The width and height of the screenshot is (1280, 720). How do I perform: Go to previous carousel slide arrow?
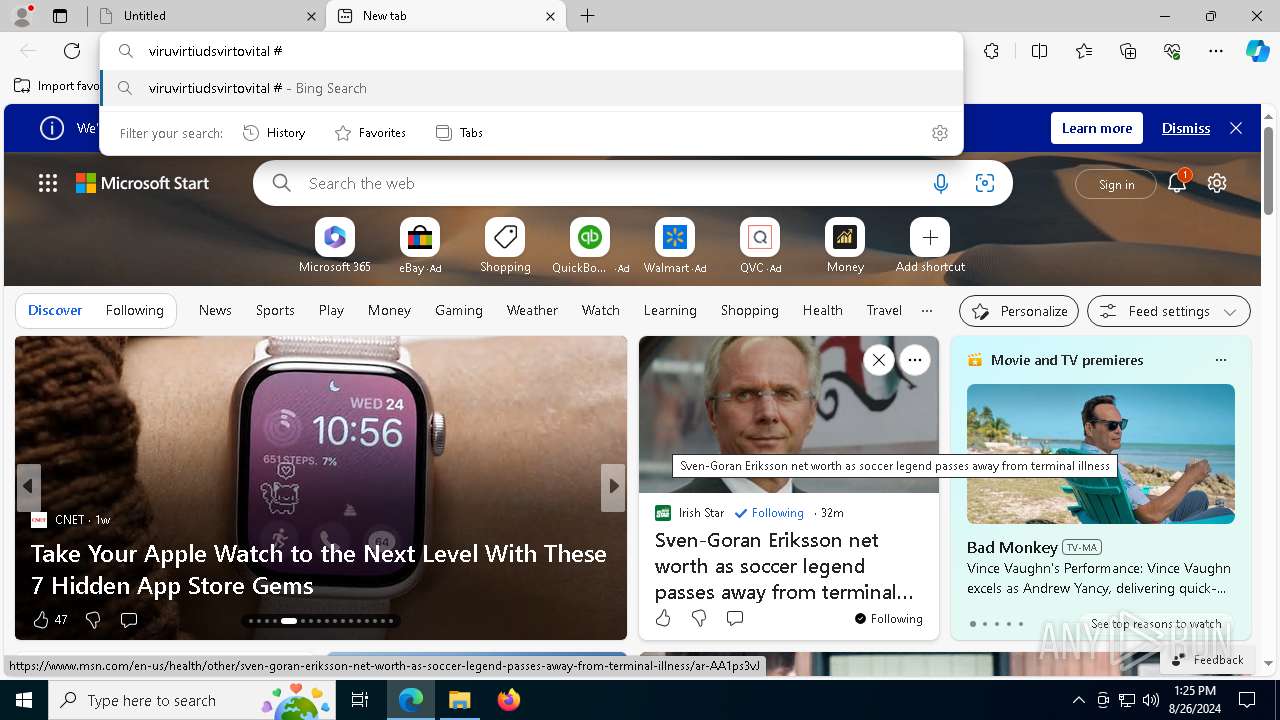[28, 487]
